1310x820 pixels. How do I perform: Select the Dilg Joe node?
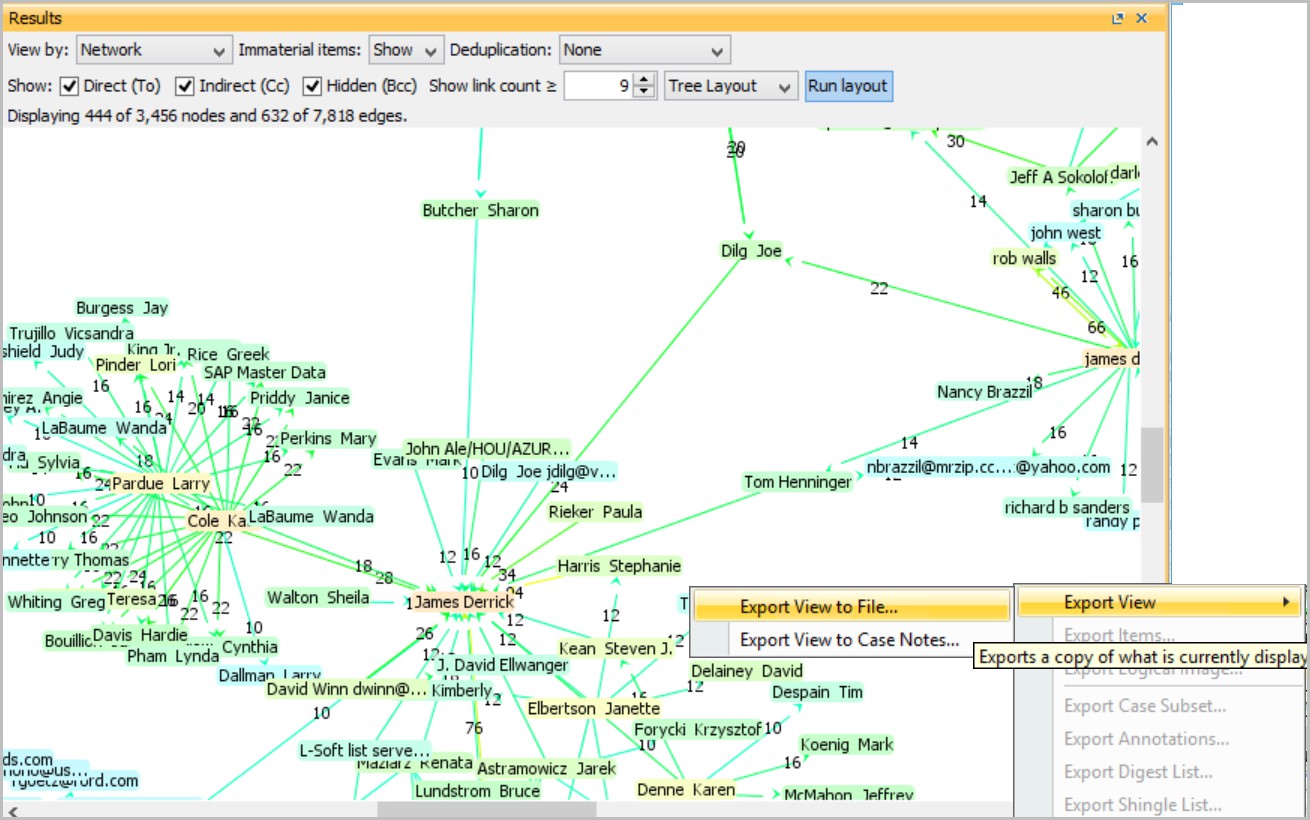tap(751, 251)
